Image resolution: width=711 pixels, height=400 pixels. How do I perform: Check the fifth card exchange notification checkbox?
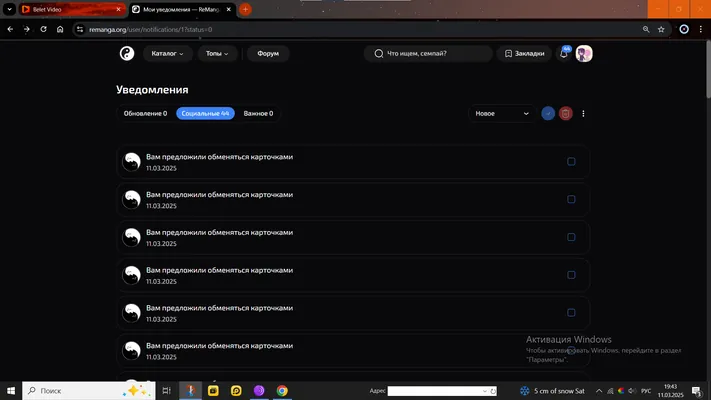(x=571, y=312)
